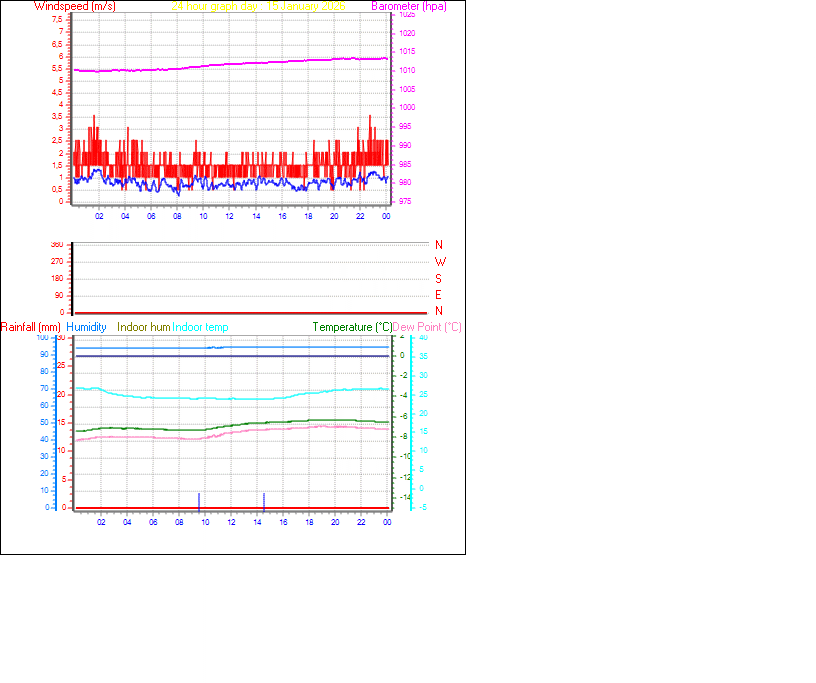Toggle the Rainfall (mm) display
816x683 pixels.
click(x=32, y=326)
